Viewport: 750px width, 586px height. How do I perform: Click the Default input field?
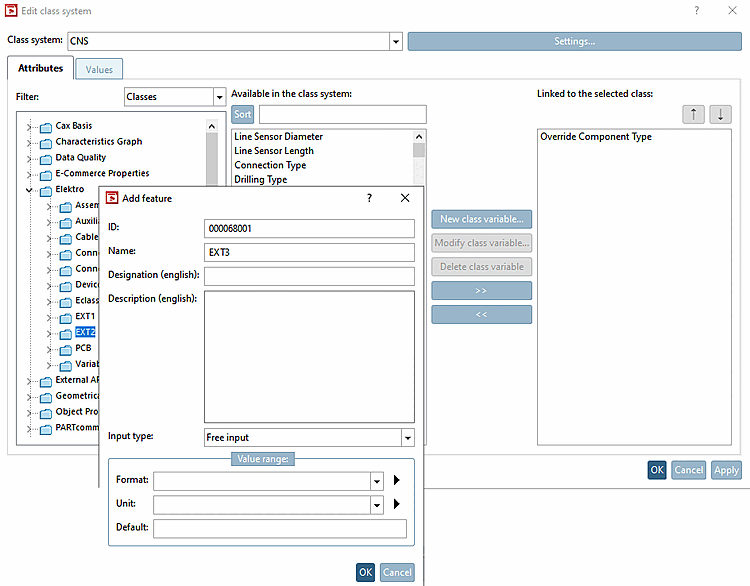pos(280,529)
